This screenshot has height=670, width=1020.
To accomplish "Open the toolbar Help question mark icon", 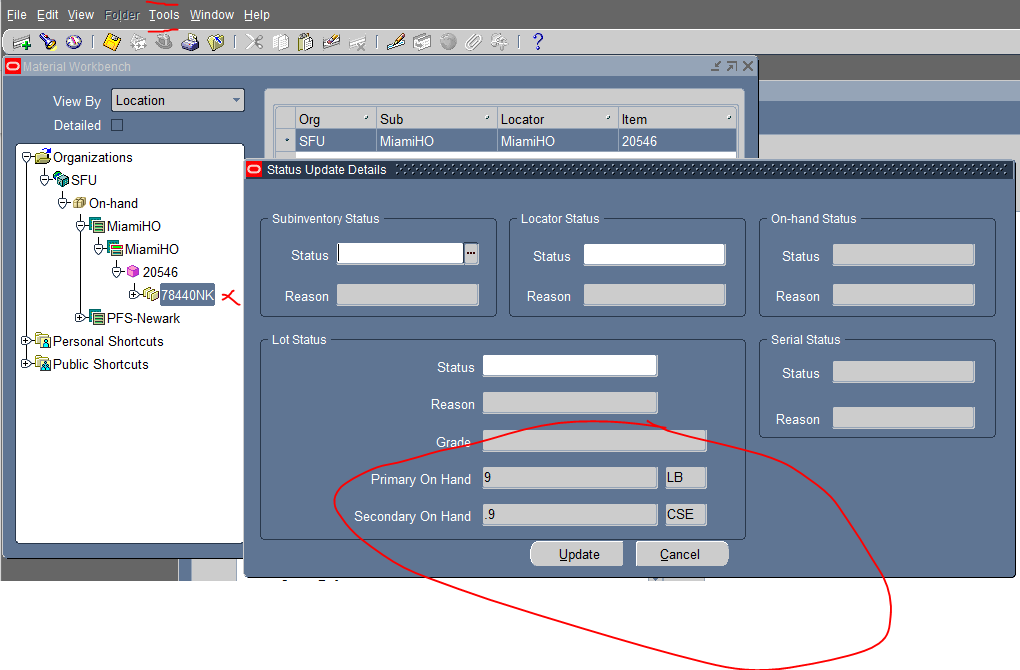I will pyautogui.click(x=537, y=41).
